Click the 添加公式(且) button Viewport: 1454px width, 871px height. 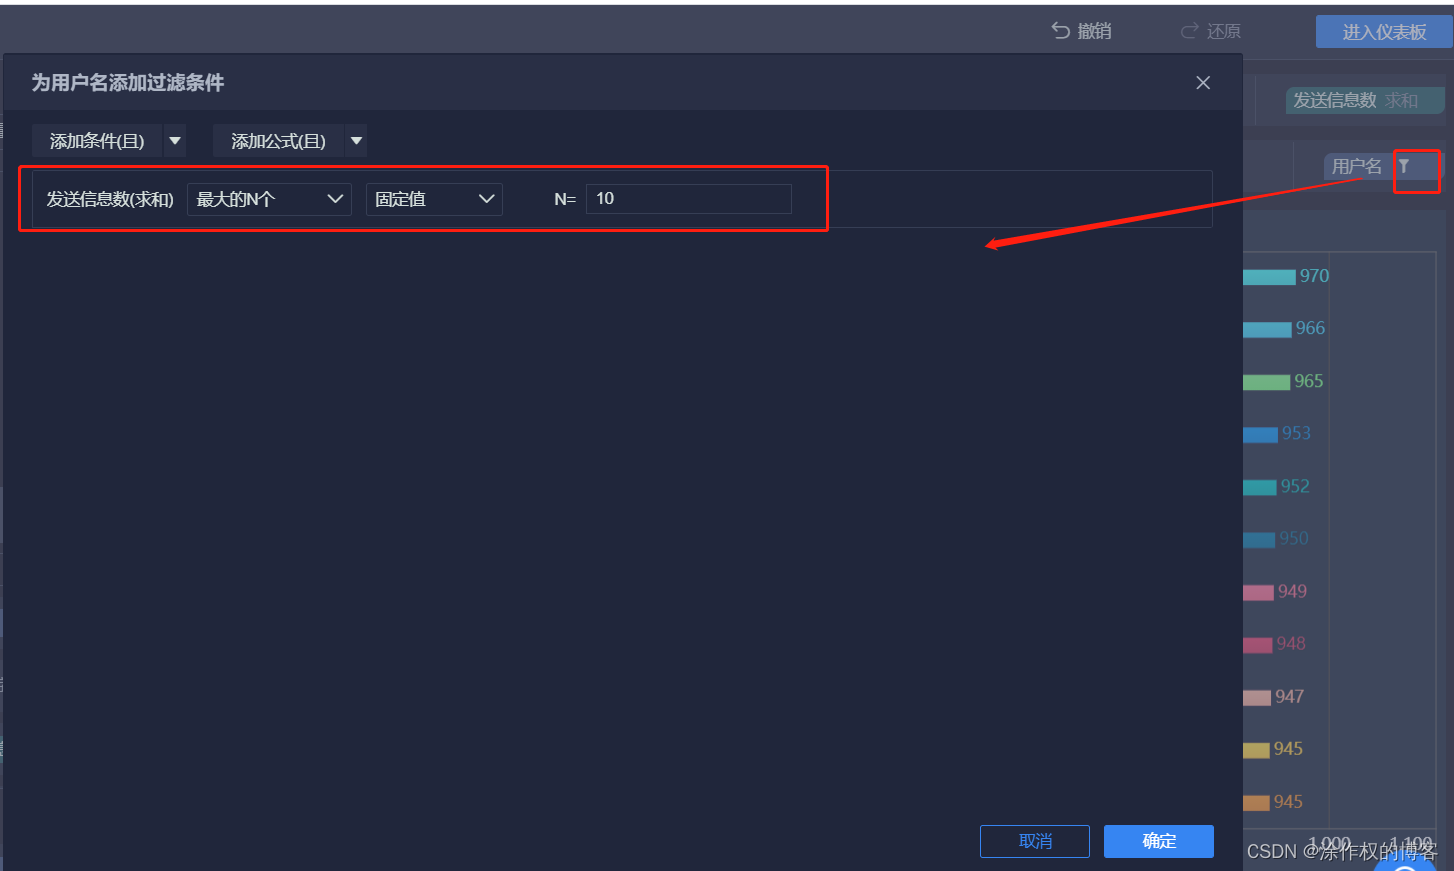[278, 141]
